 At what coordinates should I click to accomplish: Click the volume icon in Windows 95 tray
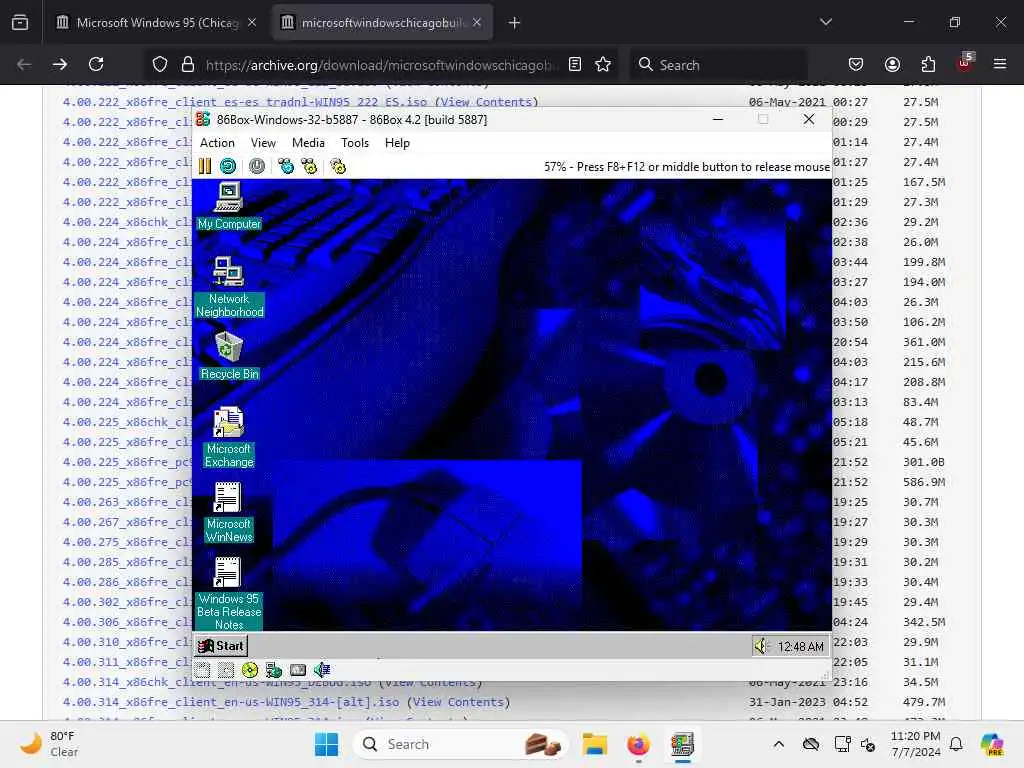[761, 646]
